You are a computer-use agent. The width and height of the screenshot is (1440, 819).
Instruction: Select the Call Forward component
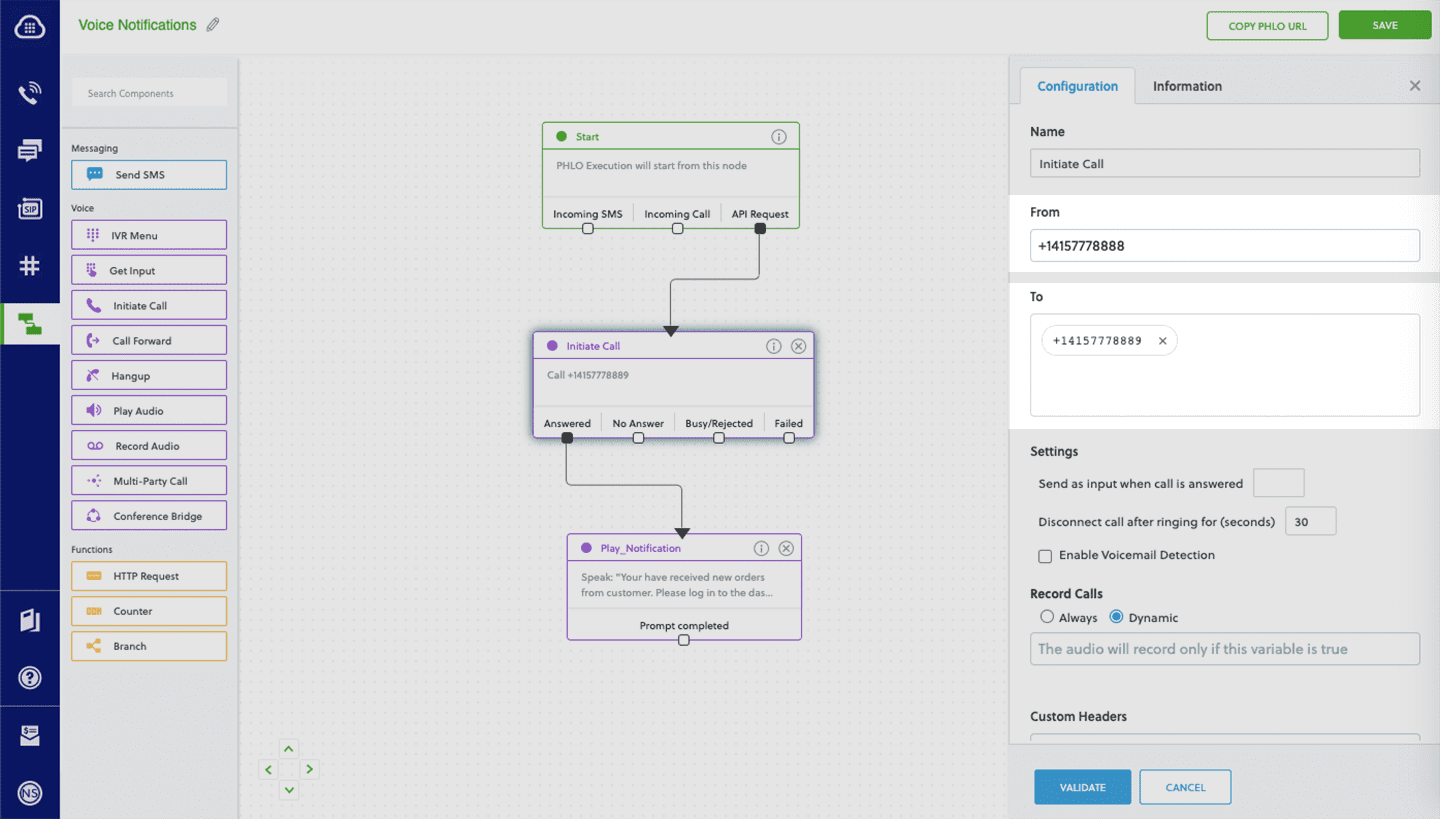(149, 340)
